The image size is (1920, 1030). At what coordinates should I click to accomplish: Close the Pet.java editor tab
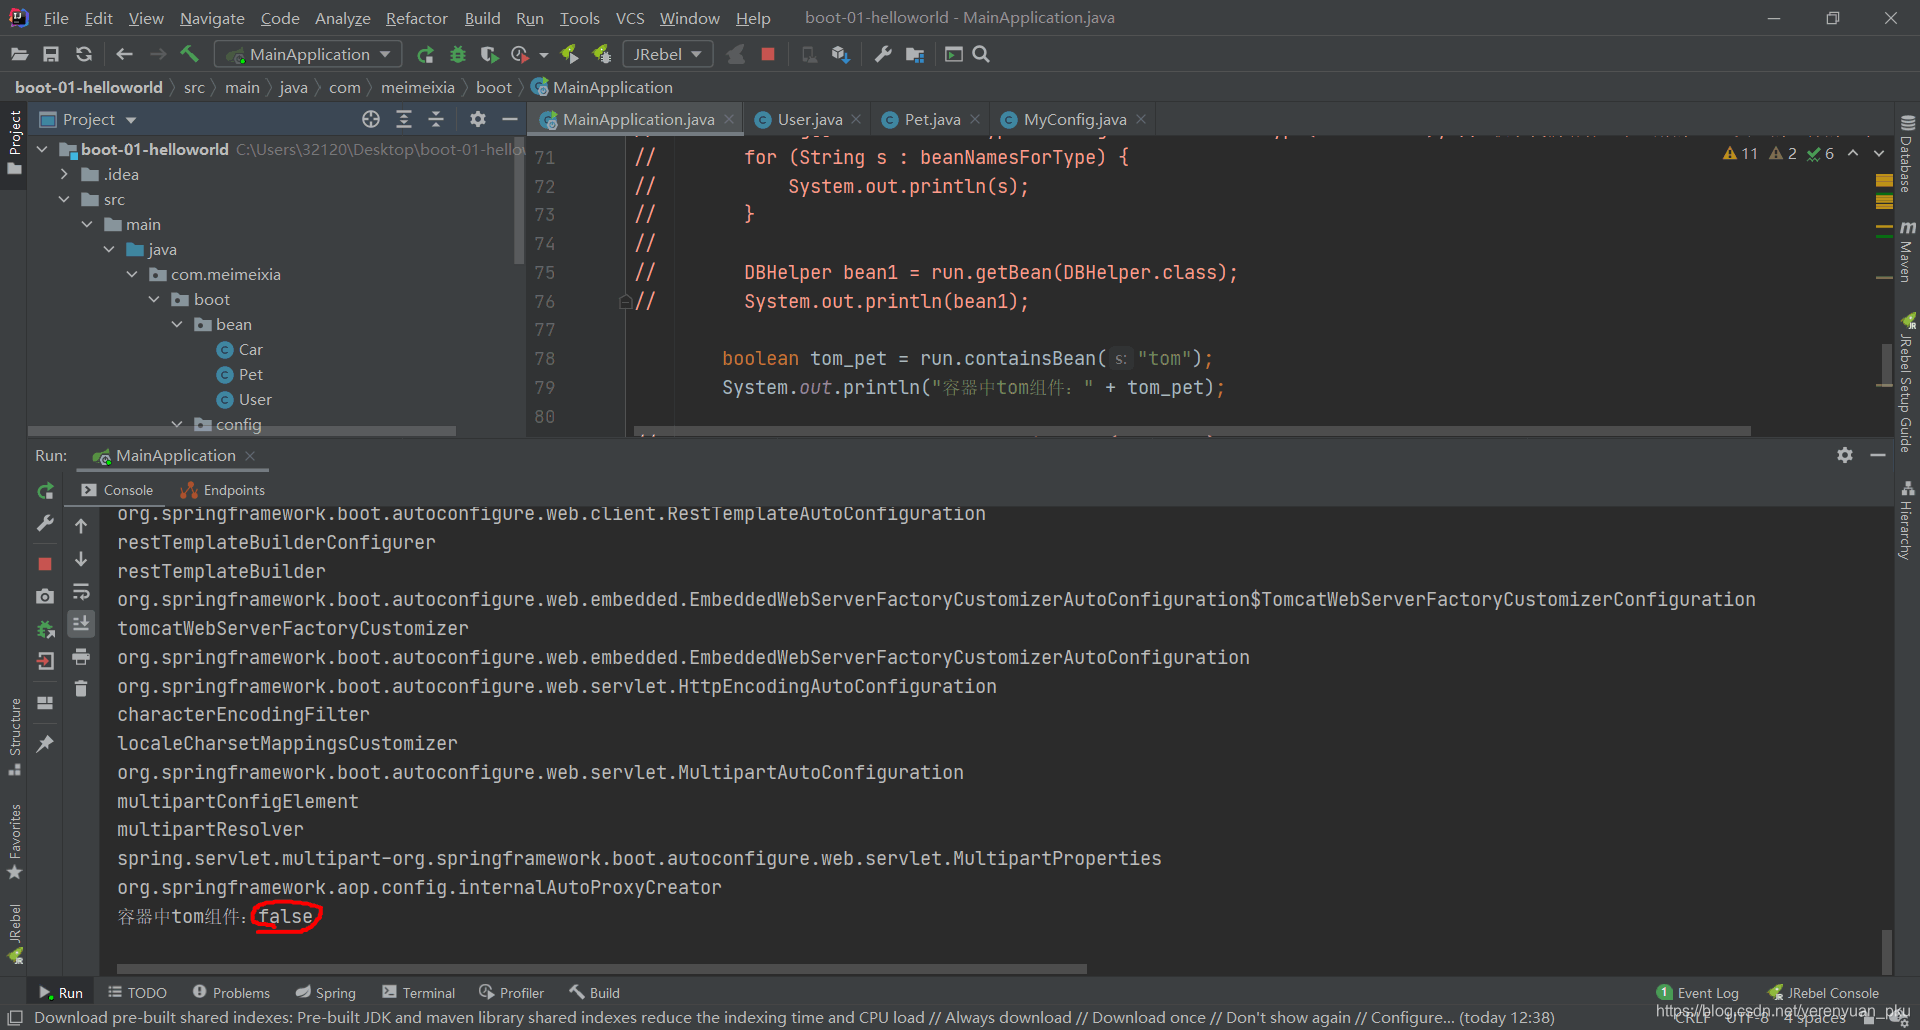pyautogui.click(x=975, y=119)
